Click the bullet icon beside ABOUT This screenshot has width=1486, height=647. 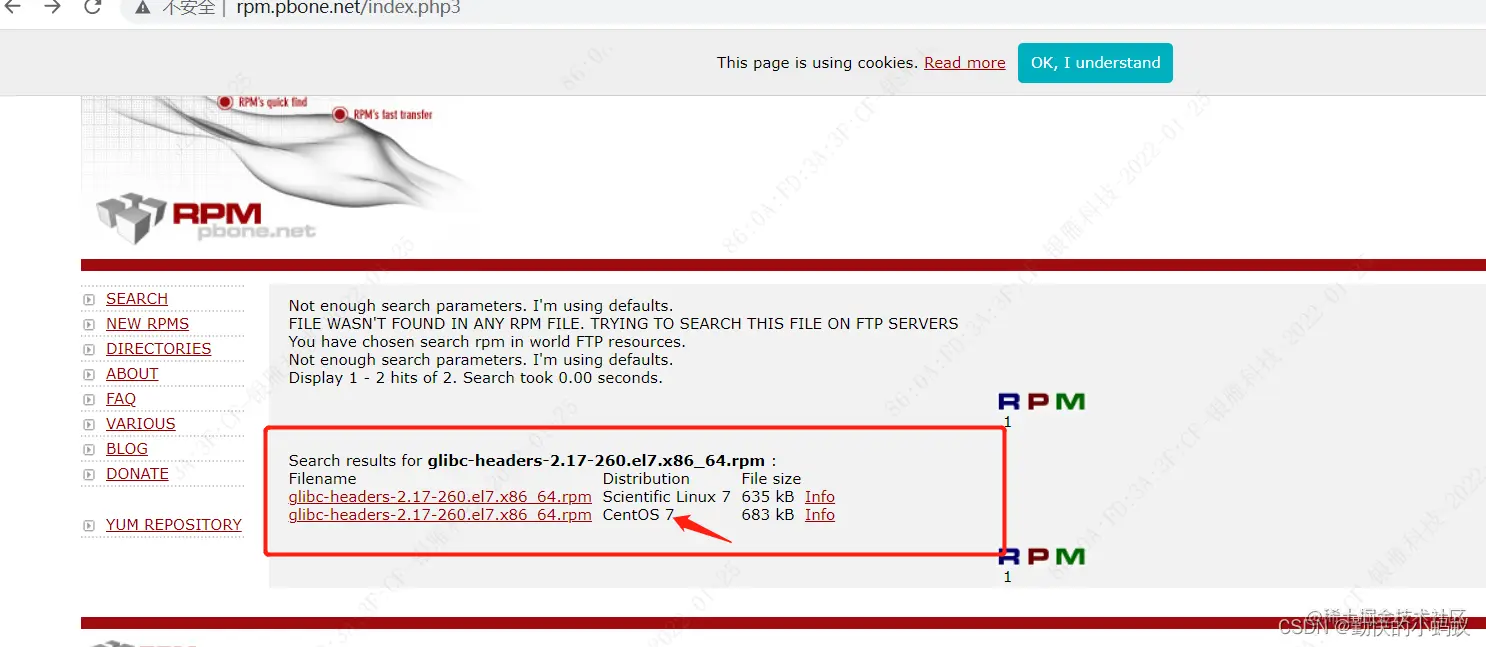(88, 375)
